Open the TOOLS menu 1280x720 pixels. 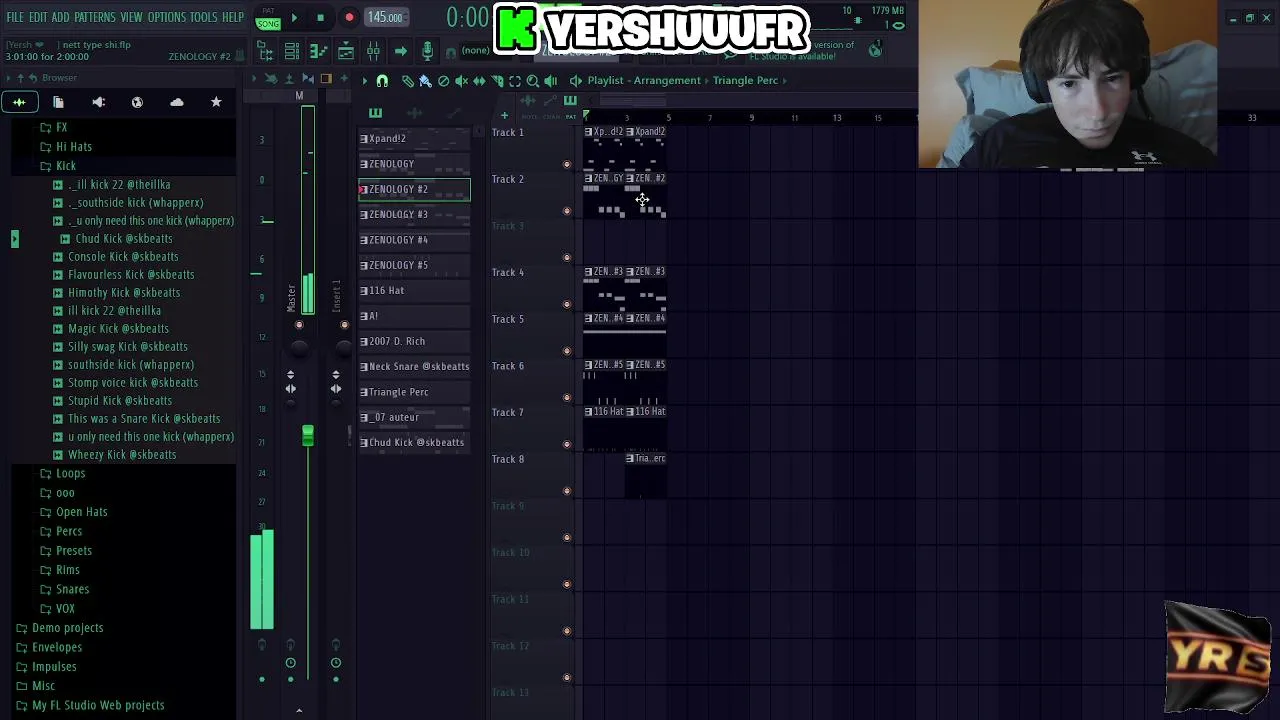[204, 18]
